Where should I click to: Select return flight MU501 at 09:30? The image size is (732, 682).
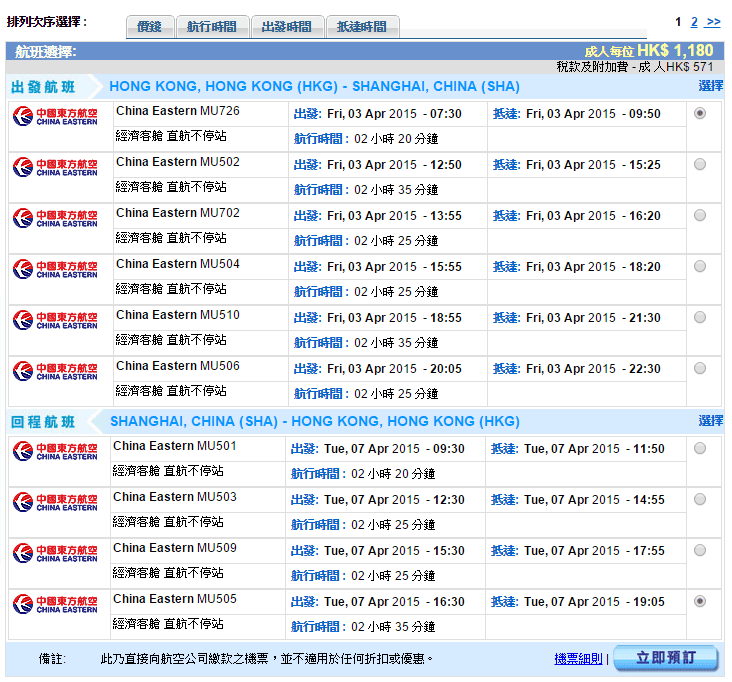[x=699, y=448]
